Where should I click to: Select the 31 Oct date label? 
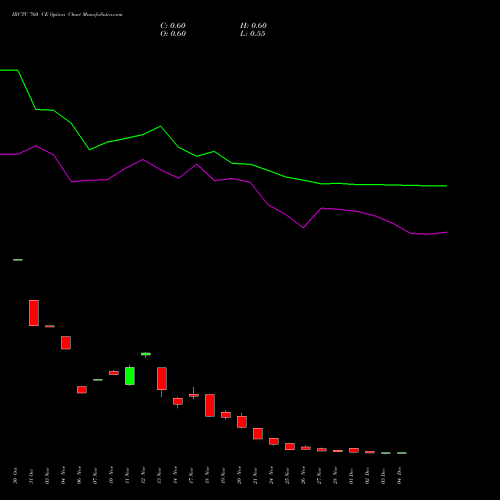tap(31, 476)
